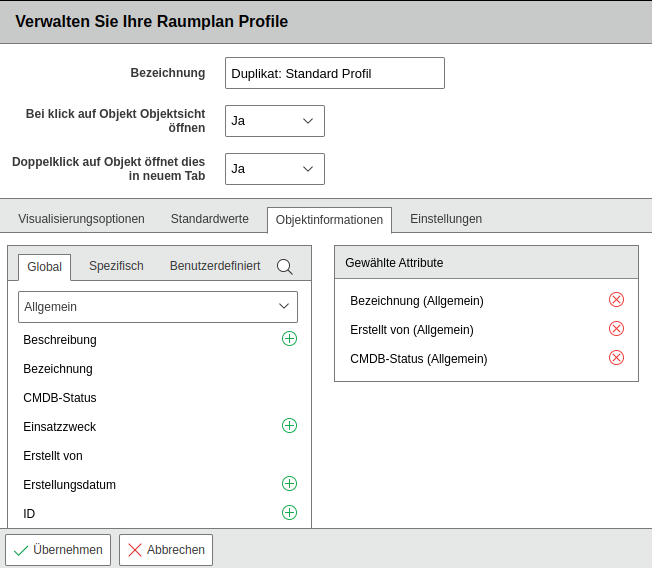This screenshot has height=568, width=652.
Task: Click Einsatzzweck list entry
Action: [x=59, y=427]
